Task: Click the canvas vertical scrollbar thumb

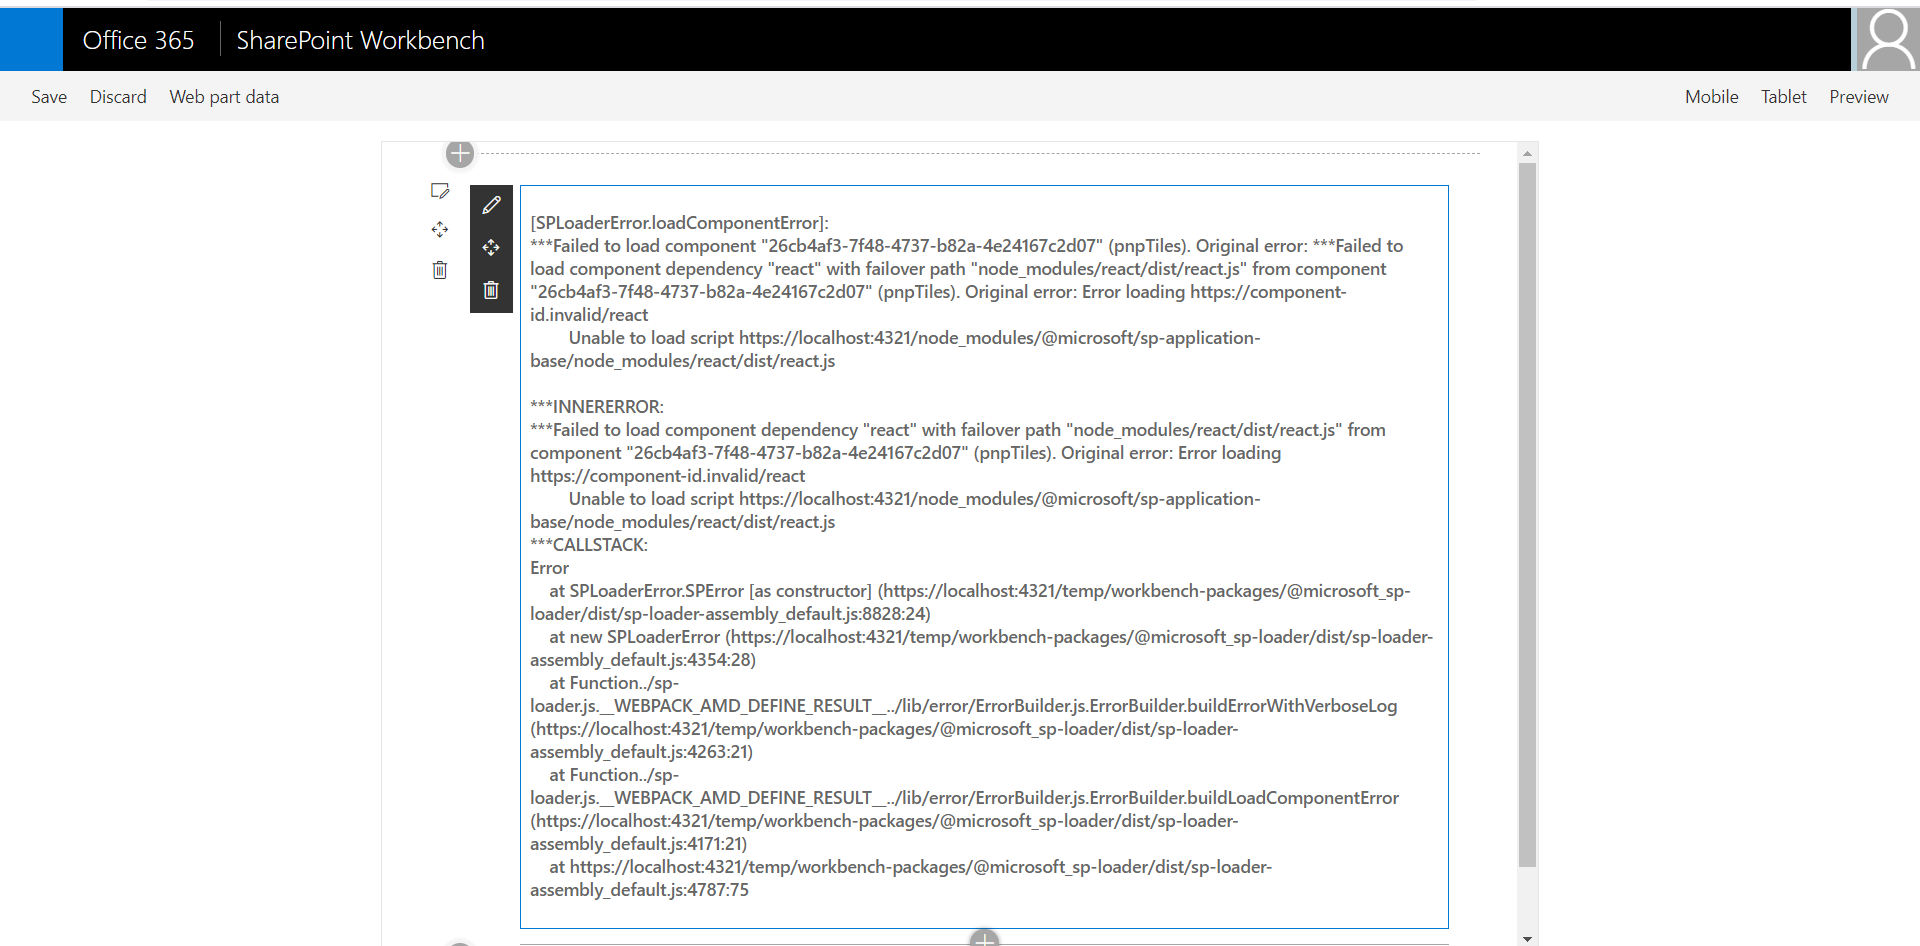Action: pos(1527,514)
